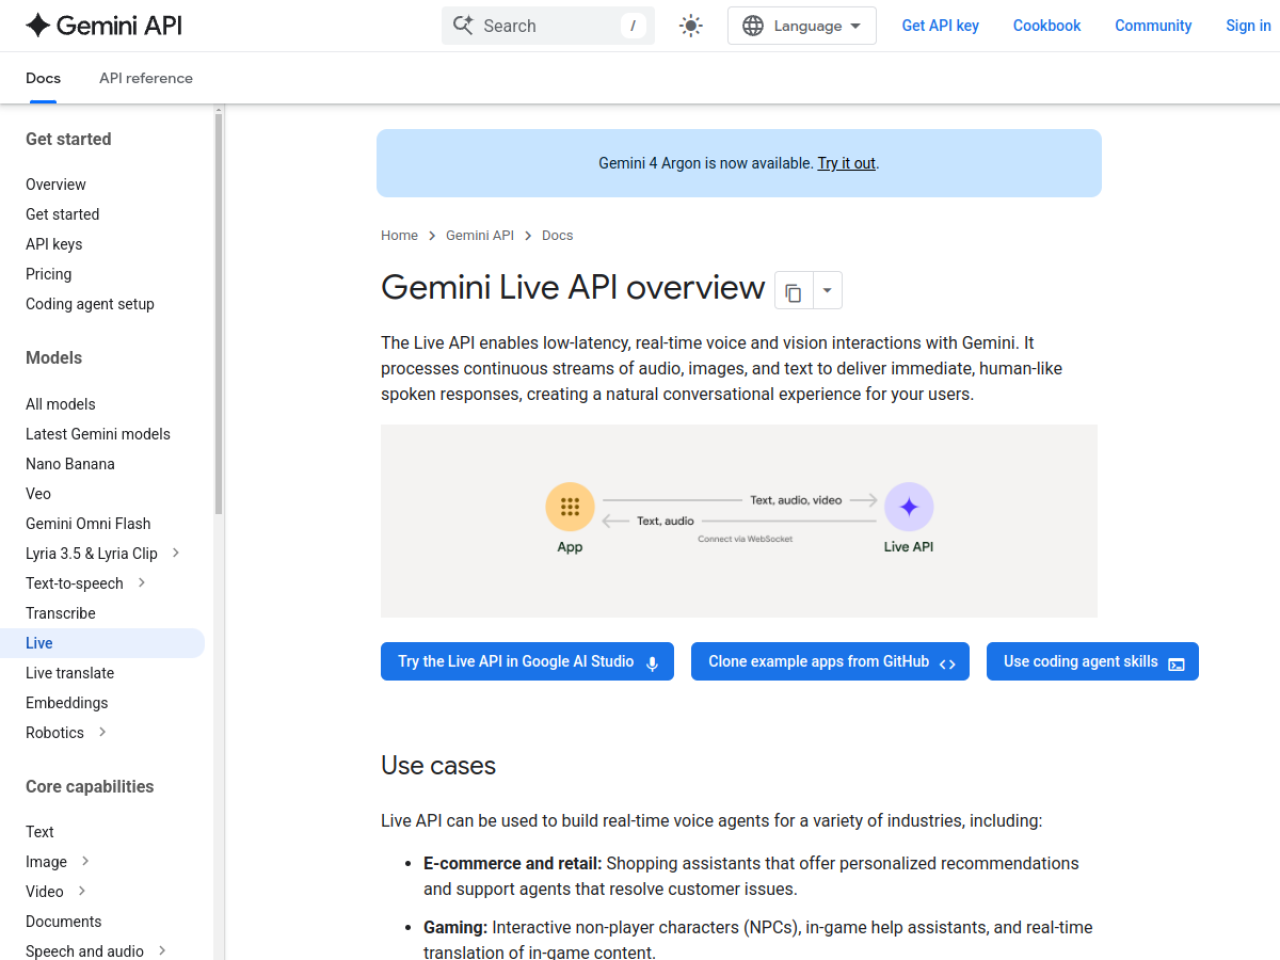This screenshot has height=960, width=1280.
Task: Click the Live API star icon in diagram
Action: coord(909,507)
